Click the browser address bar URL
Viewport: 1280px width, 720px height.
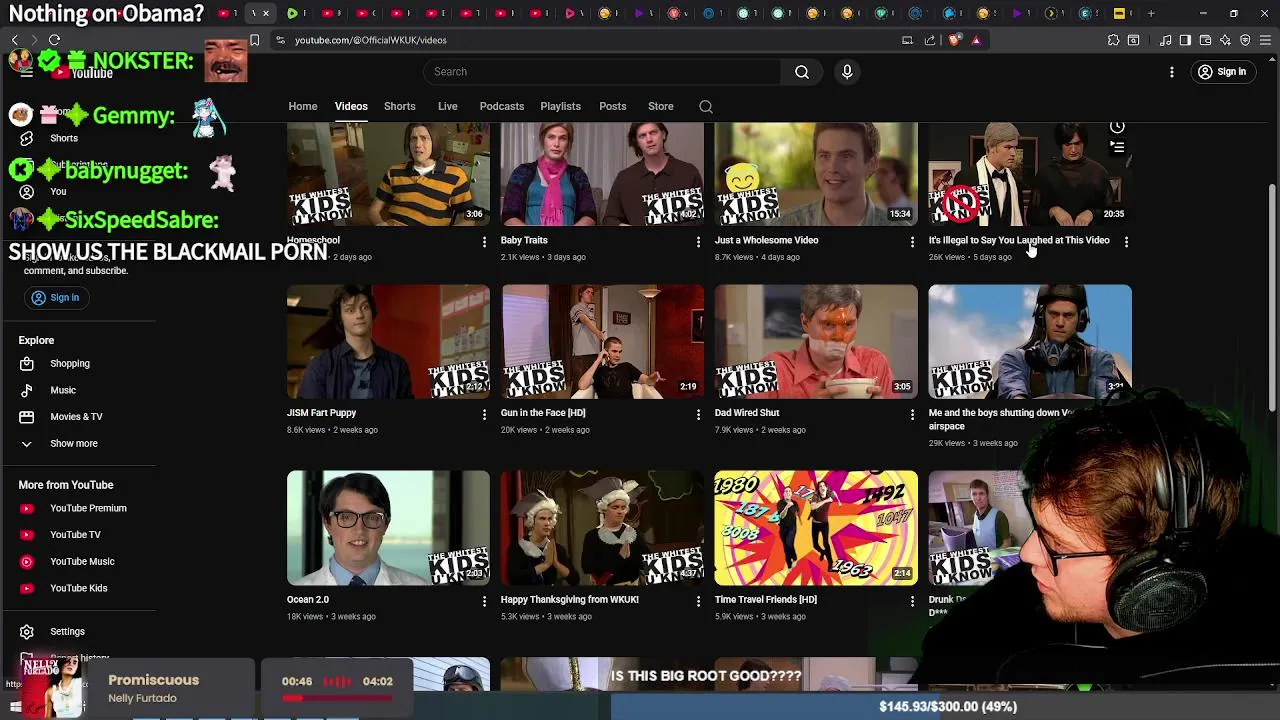pyautogui.click(x=371, y=40)
